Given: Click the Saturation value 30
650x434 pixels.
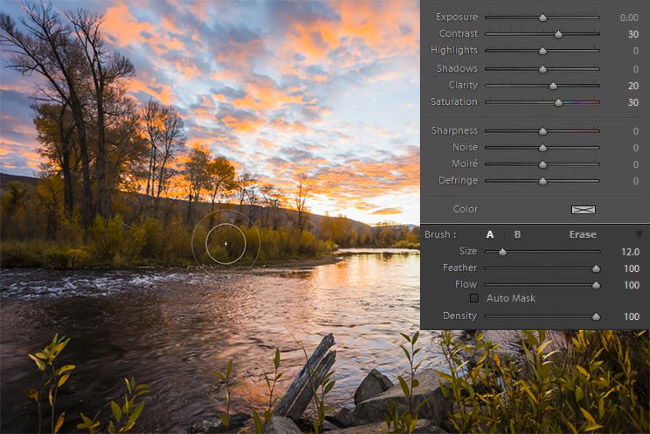Looking at the screenshot, I should point(633,102).
